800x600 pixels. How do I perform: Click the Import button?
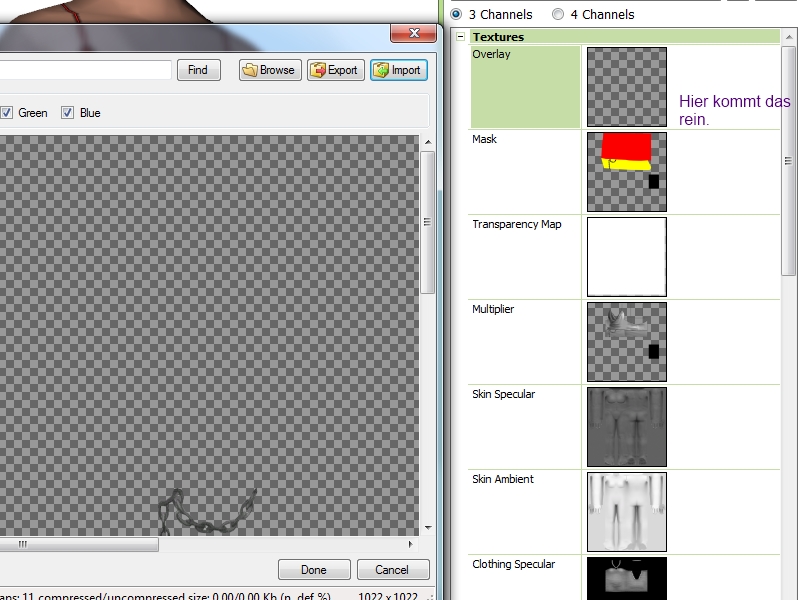click(x=398, y=70)
